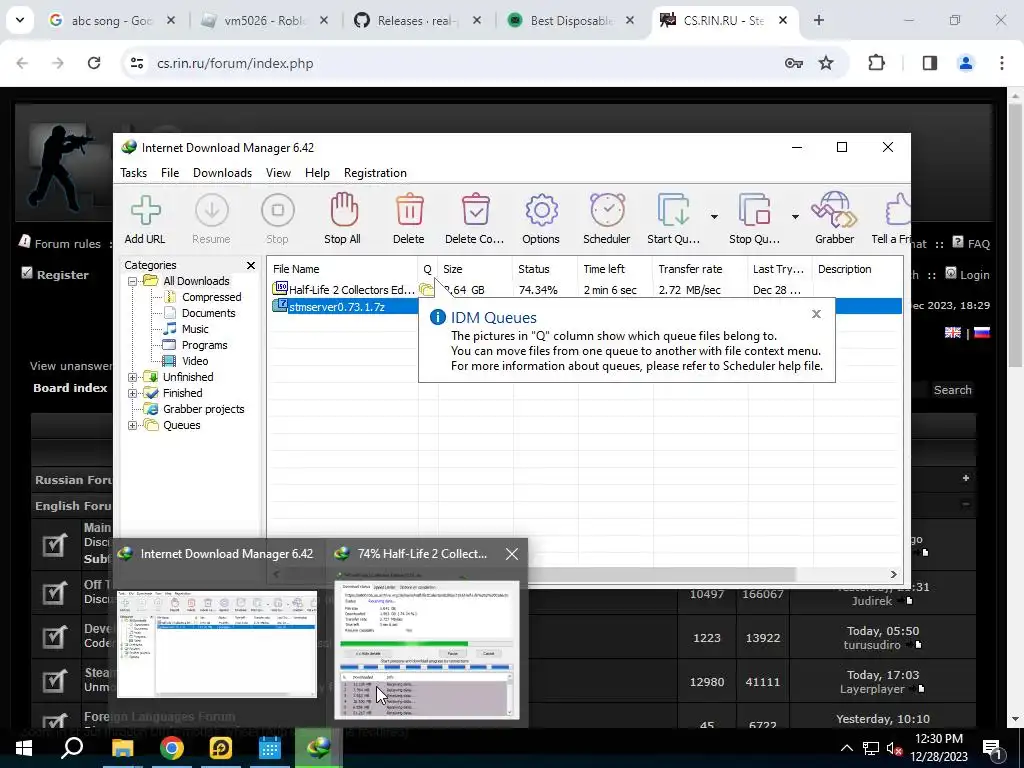
Task: Open IDM Options gear icon
Action: (x=541, y=210)
